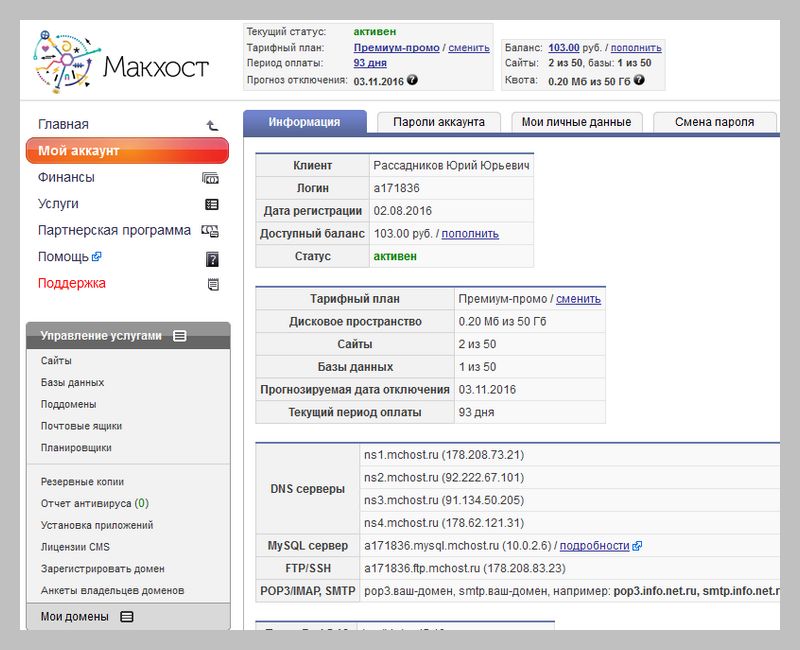Expand the Мои домены panel
The image size is (800, 650).
click(127, 616)
